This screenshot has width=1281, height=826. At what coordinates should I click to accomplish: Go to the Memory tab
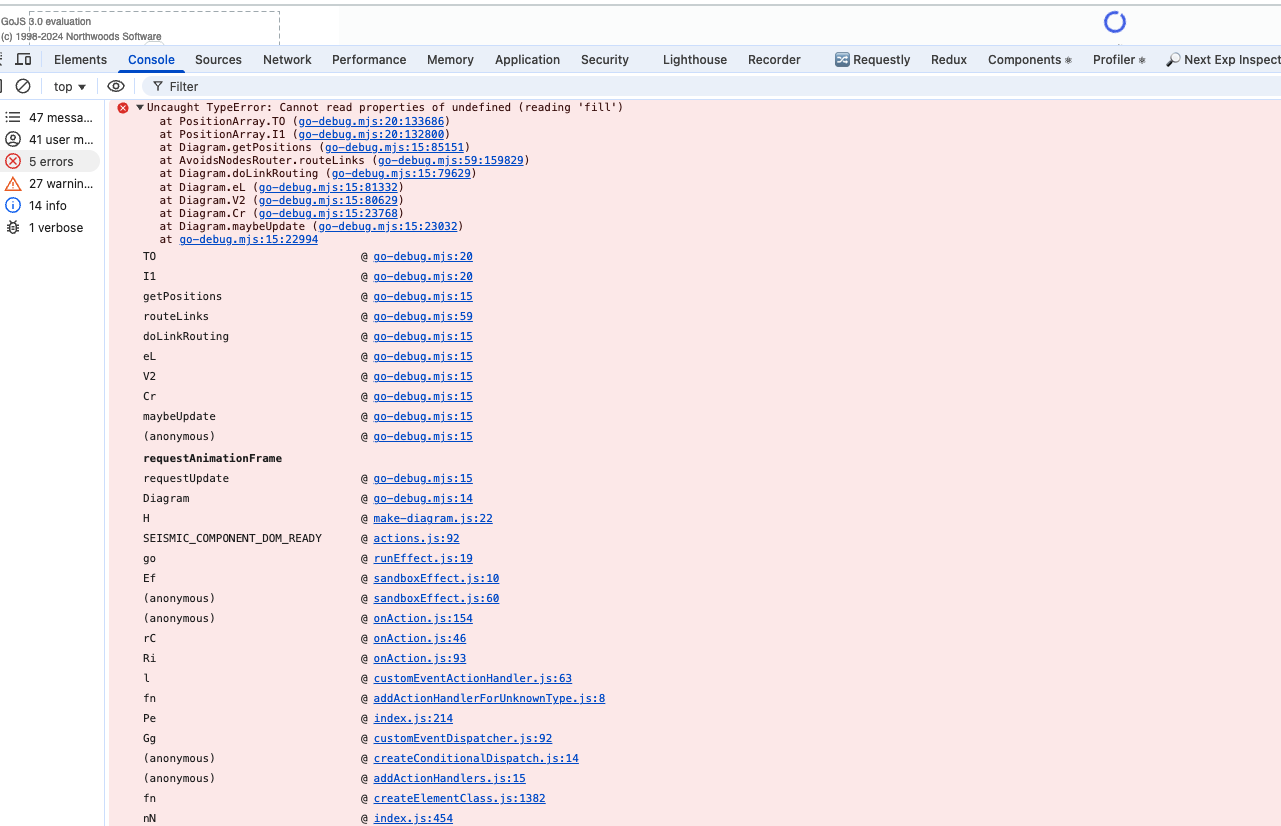point(450,60)
